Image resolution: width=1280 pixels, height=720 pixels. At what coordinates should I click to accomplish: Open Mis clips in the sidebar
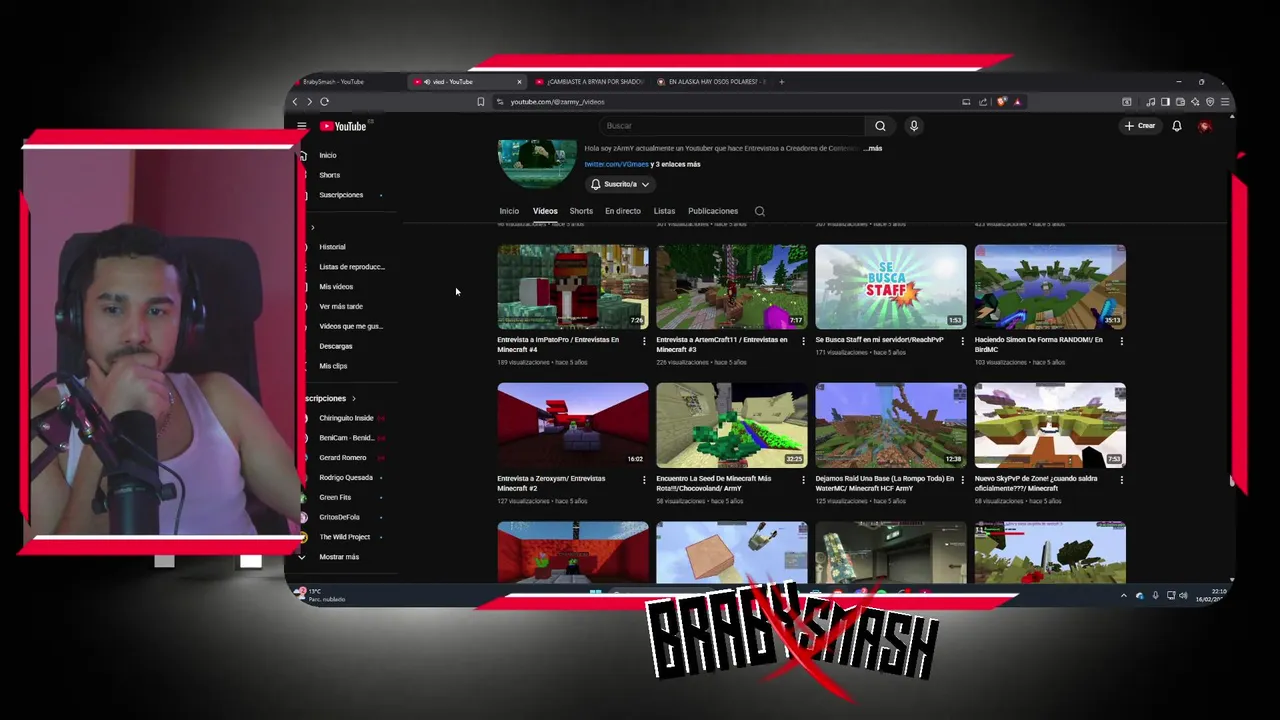point(333,366)
